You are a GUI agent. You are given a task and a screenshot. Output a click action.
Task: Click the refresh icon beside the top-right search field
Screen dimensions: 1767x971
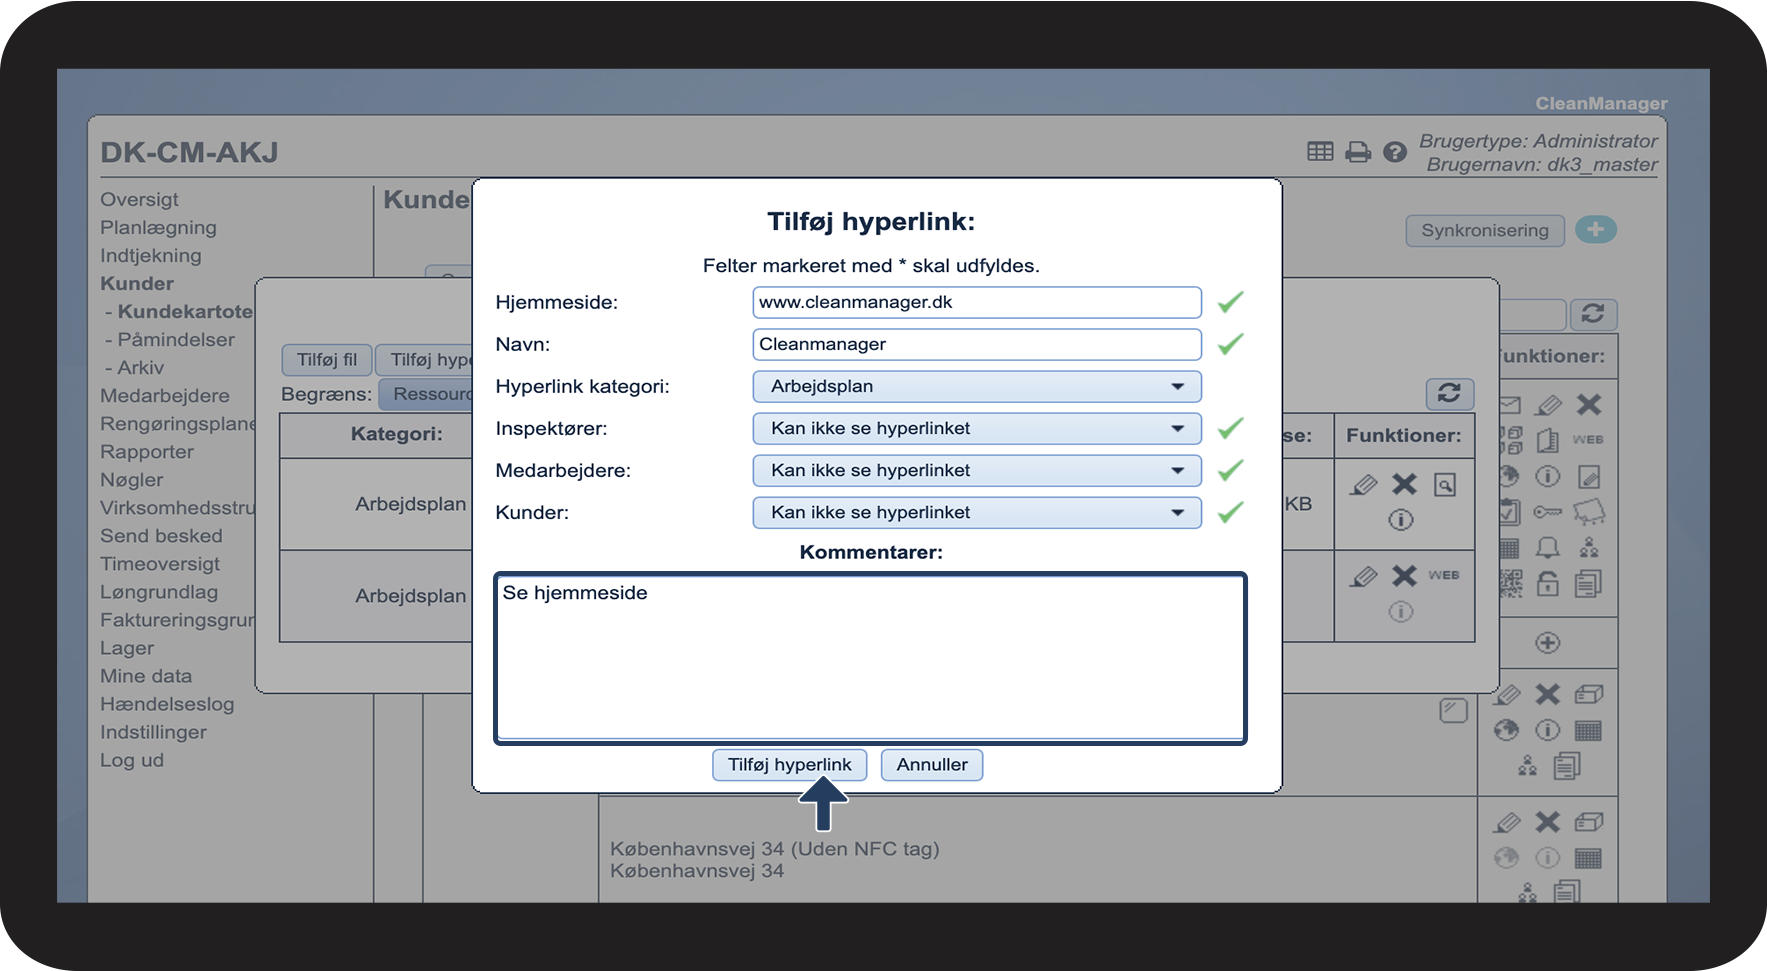click(x=1593, y=314)
